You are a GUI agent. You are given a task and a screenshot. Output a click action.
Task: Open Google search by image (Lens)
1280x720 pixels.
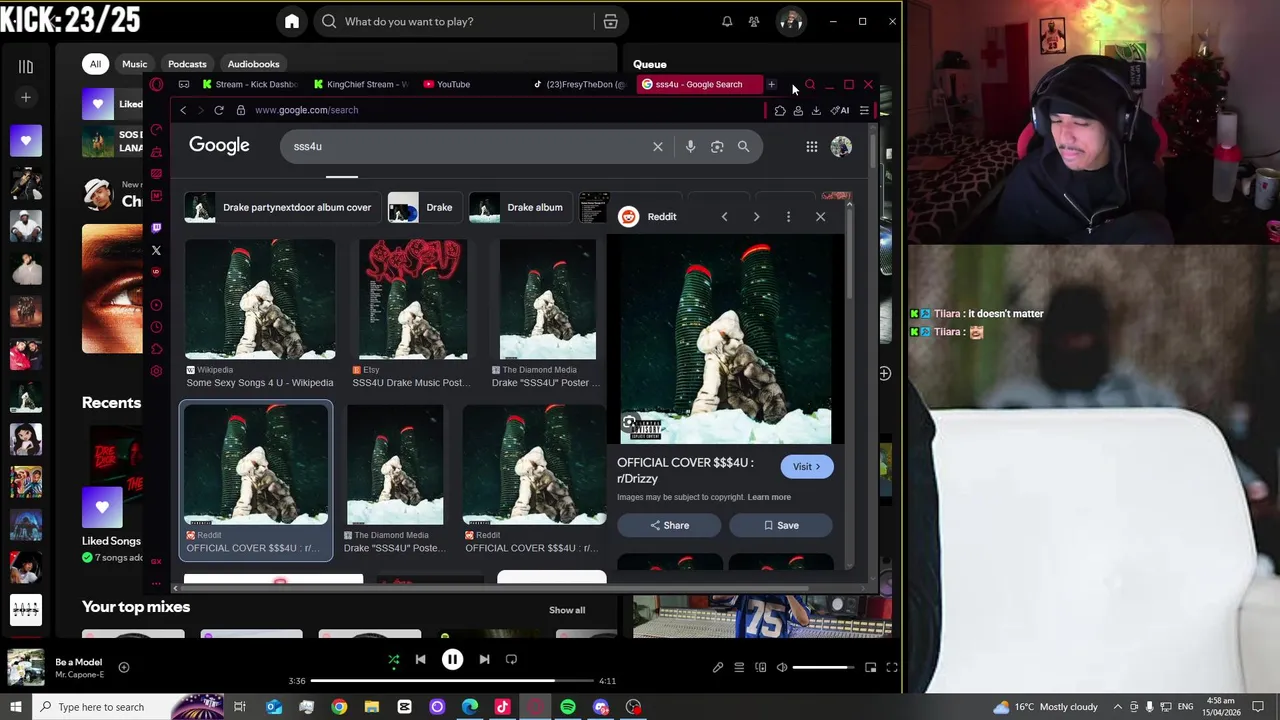tap(717, 147)
